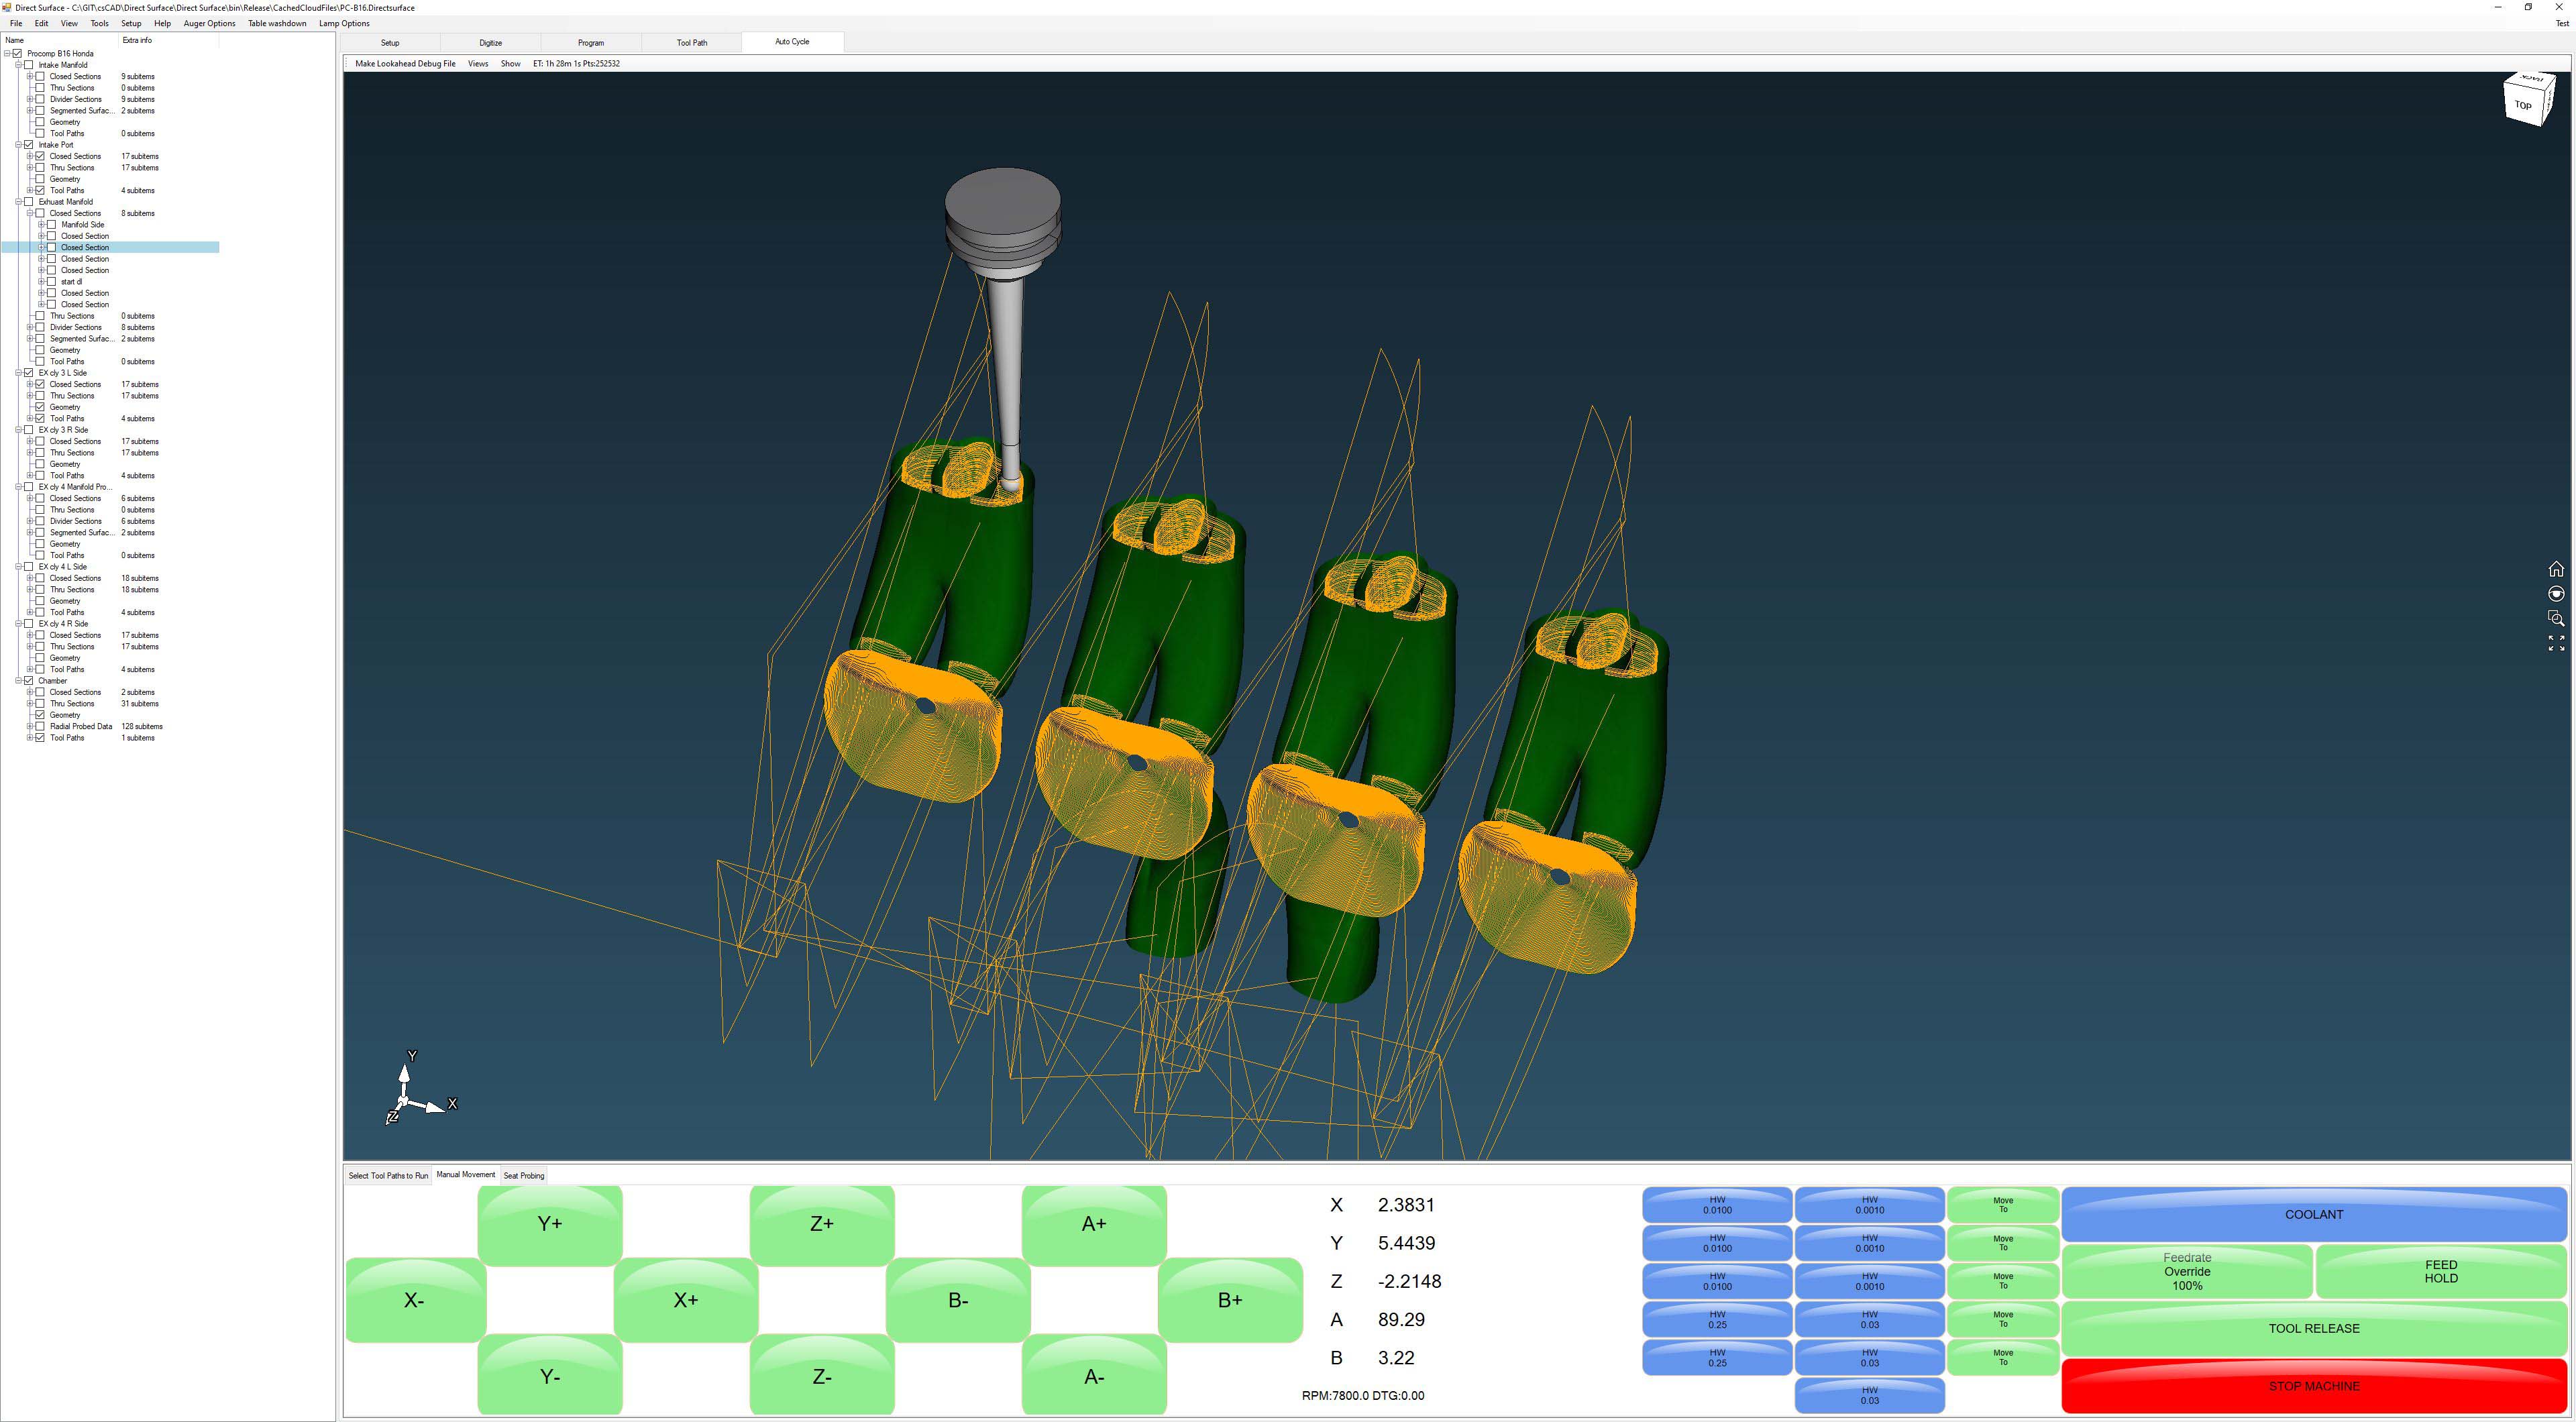Uncheck the Chamber checkbox
Viewport: 2576px width, 1422px height.
[29, 681]
